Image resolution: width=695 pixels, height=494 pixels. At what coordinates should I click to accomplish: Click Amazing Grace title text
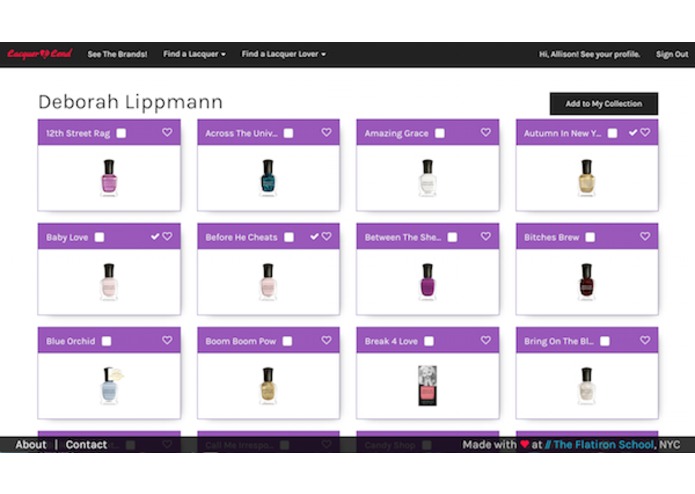click(397, 133)
